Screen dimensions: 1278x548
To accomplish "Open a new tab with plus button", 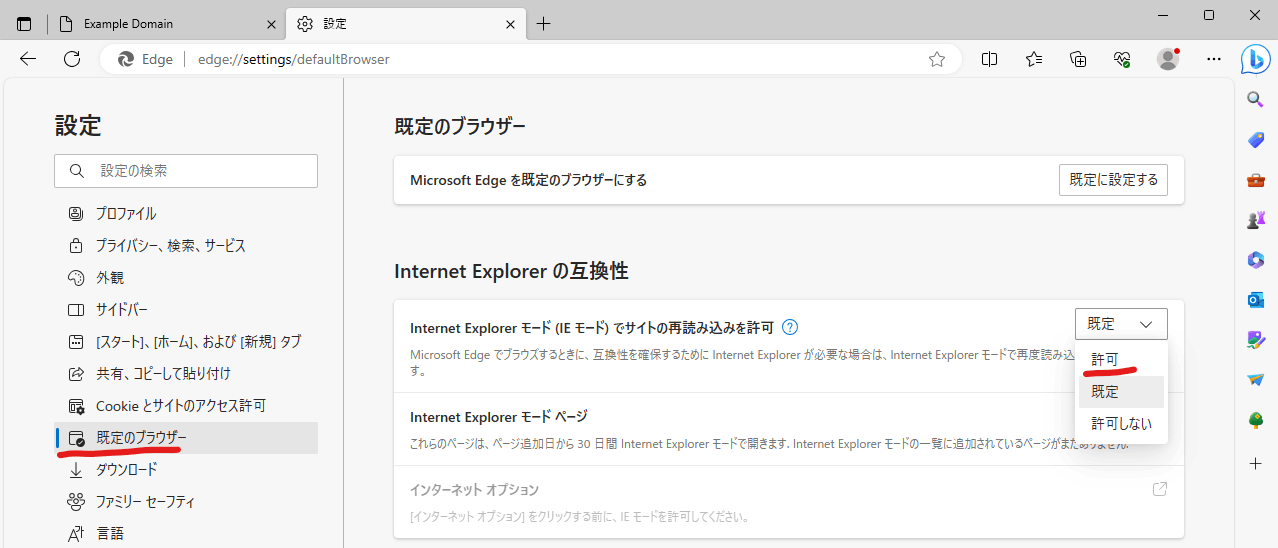I will [544, 23].
